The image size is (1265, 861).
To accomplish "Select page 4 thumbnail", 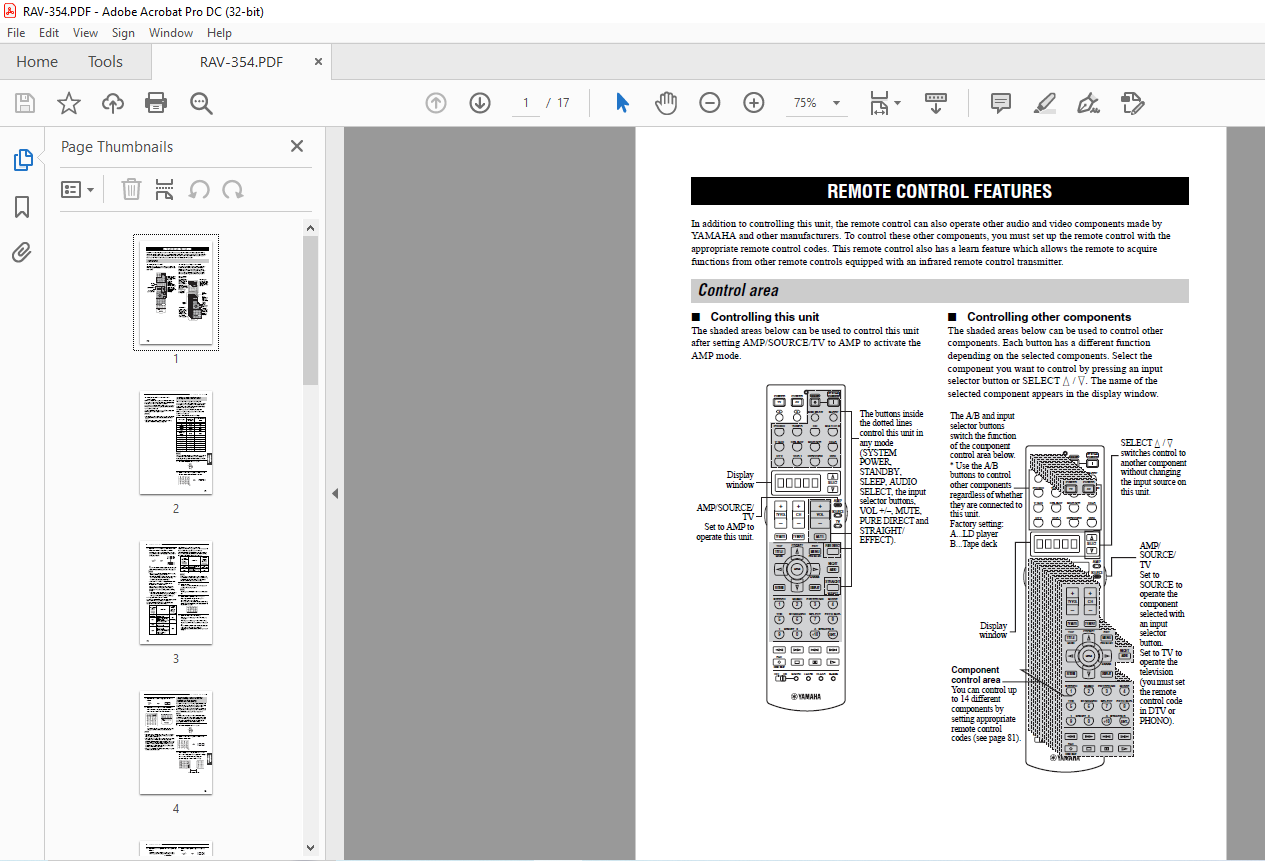I will [x=176, y=743].
